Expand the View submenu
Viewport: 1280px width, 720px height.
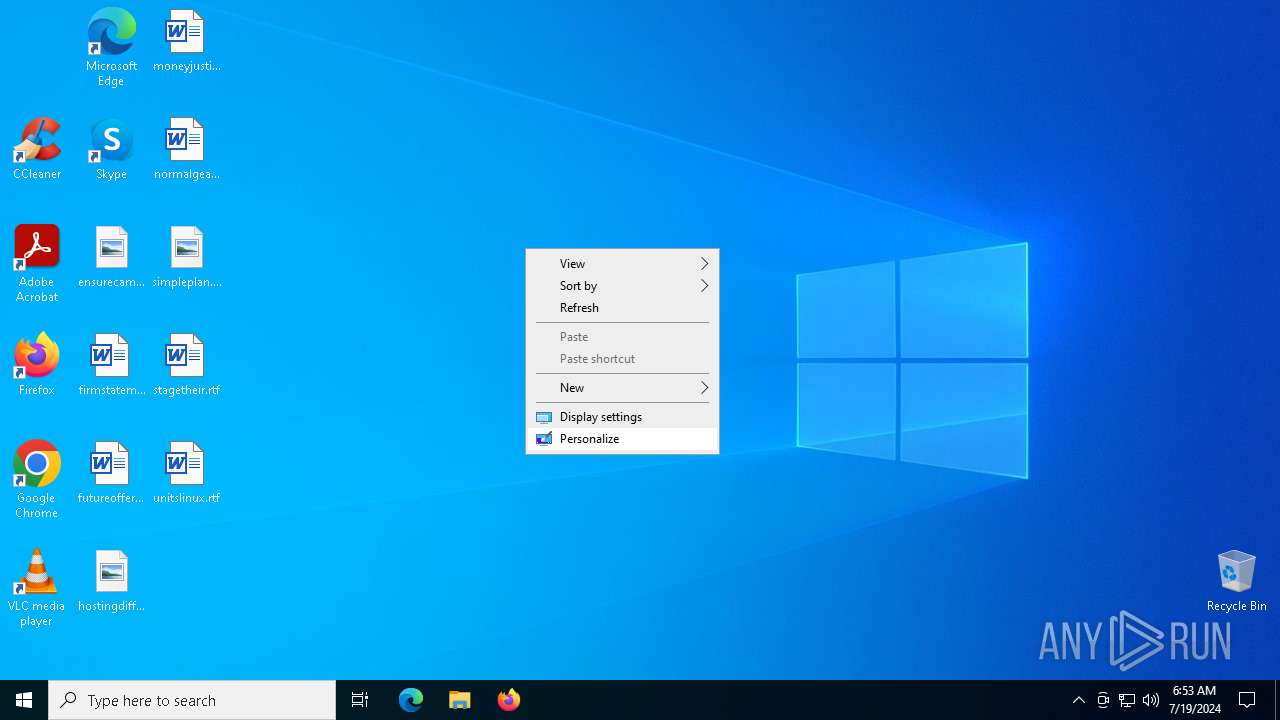coord(622,264)
